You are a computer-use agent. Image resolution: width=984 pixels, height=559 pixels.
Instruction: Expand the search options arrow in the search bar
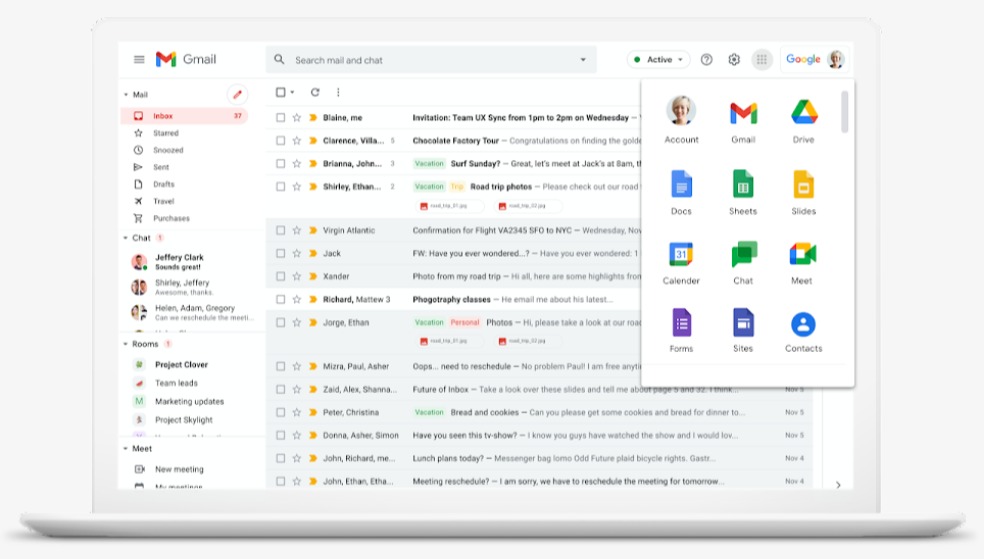[x=583, y=60]
